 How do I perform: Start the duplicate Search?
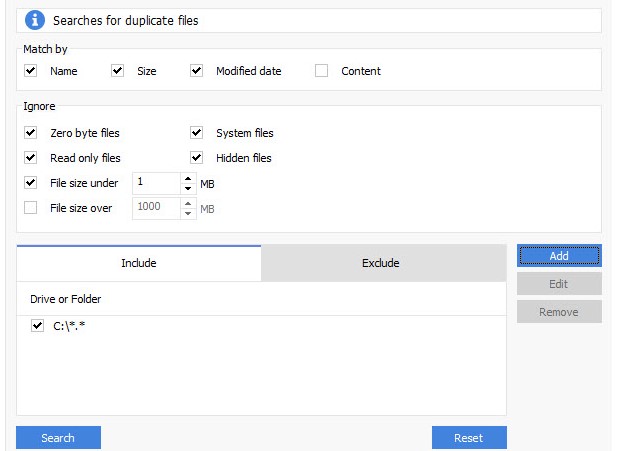(58, 438)
